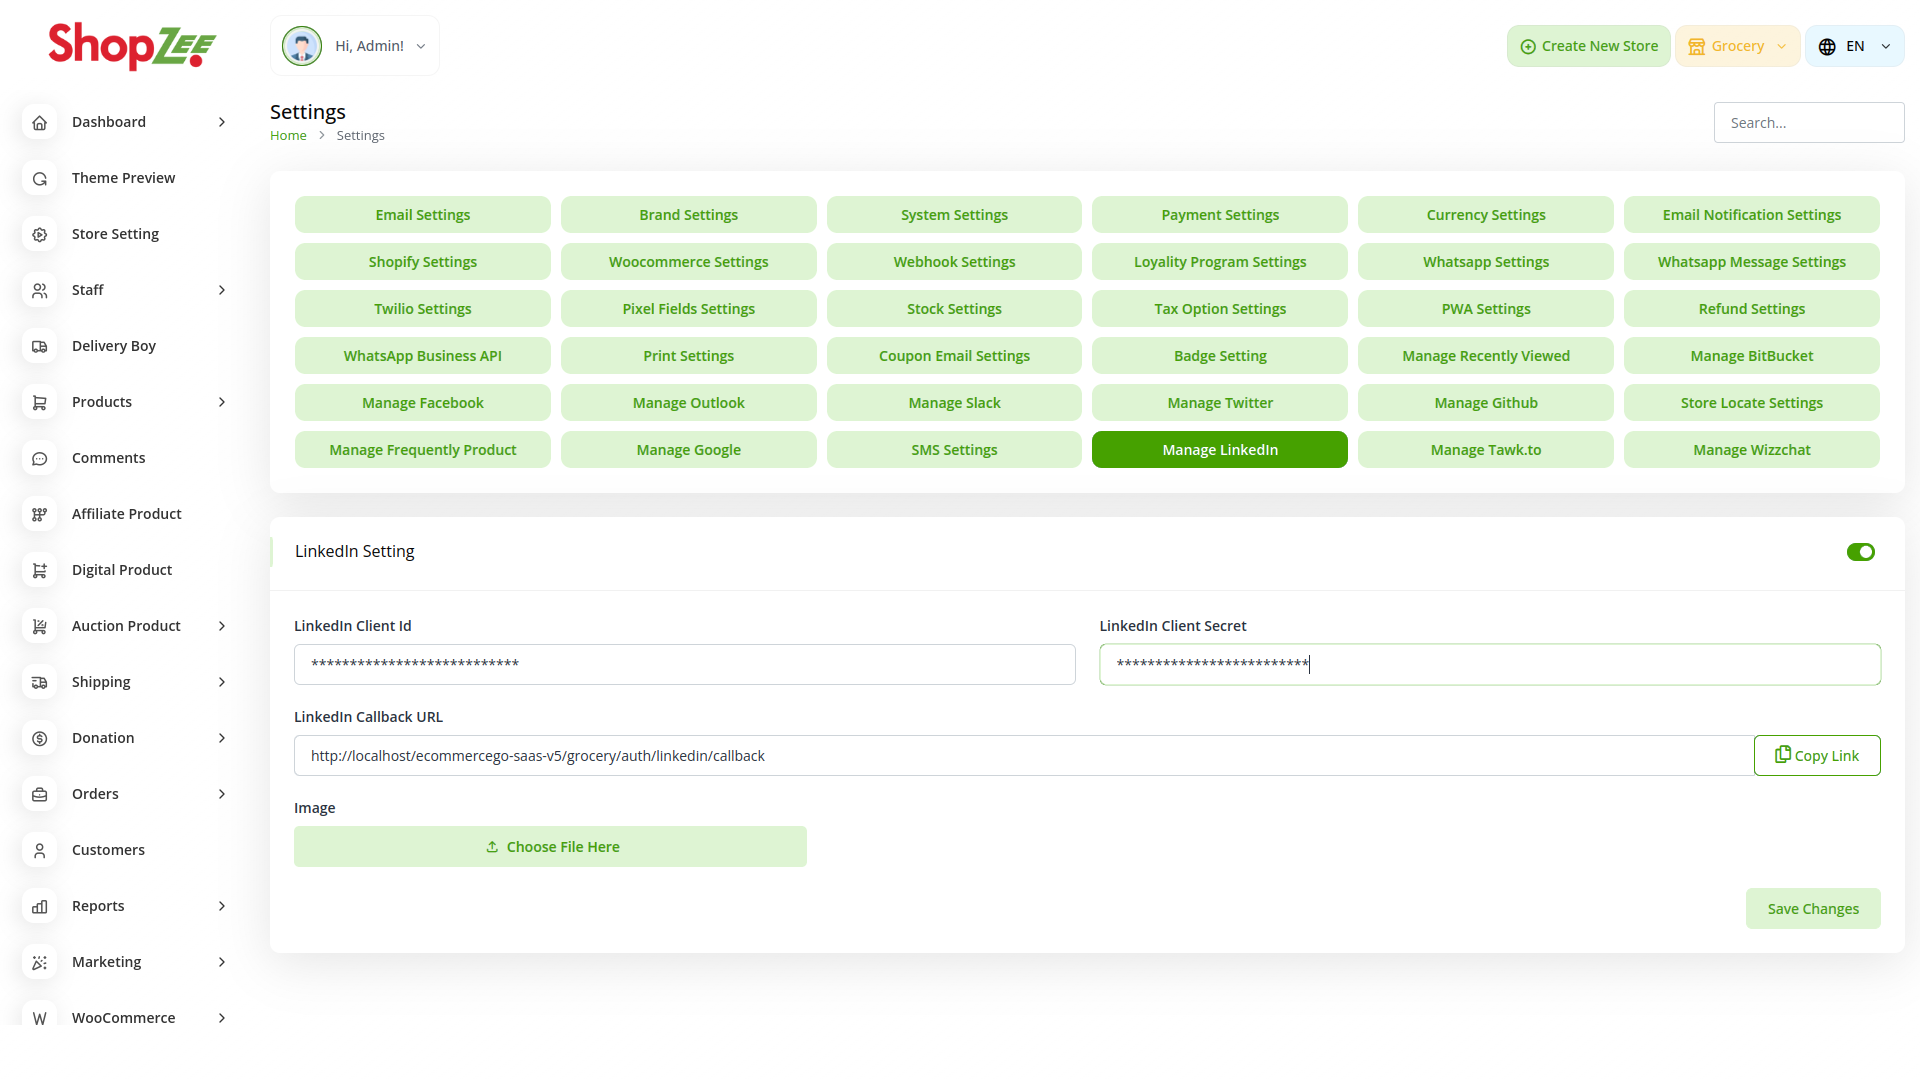Switch to the Manage Github tab
The image size is (1920, 1080).
[x=1485, y=403]
